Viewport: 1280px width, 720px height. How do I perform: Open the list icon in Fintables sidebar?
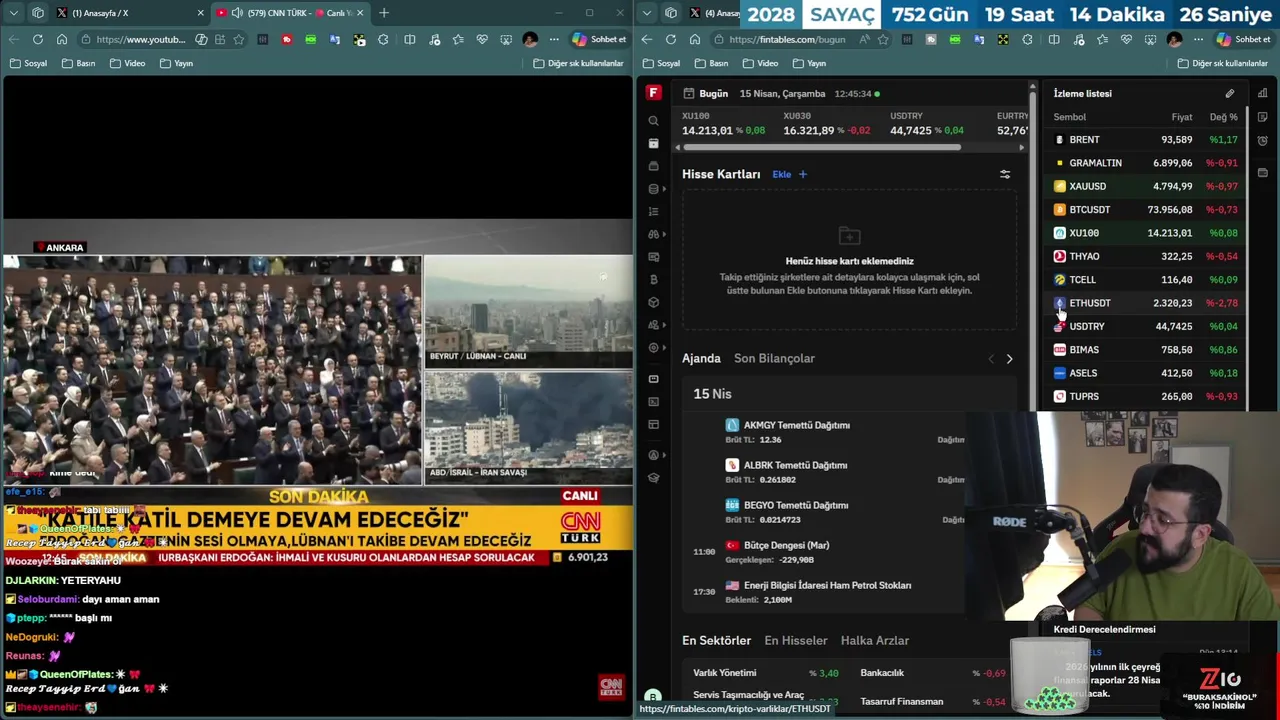click(653, 212)
